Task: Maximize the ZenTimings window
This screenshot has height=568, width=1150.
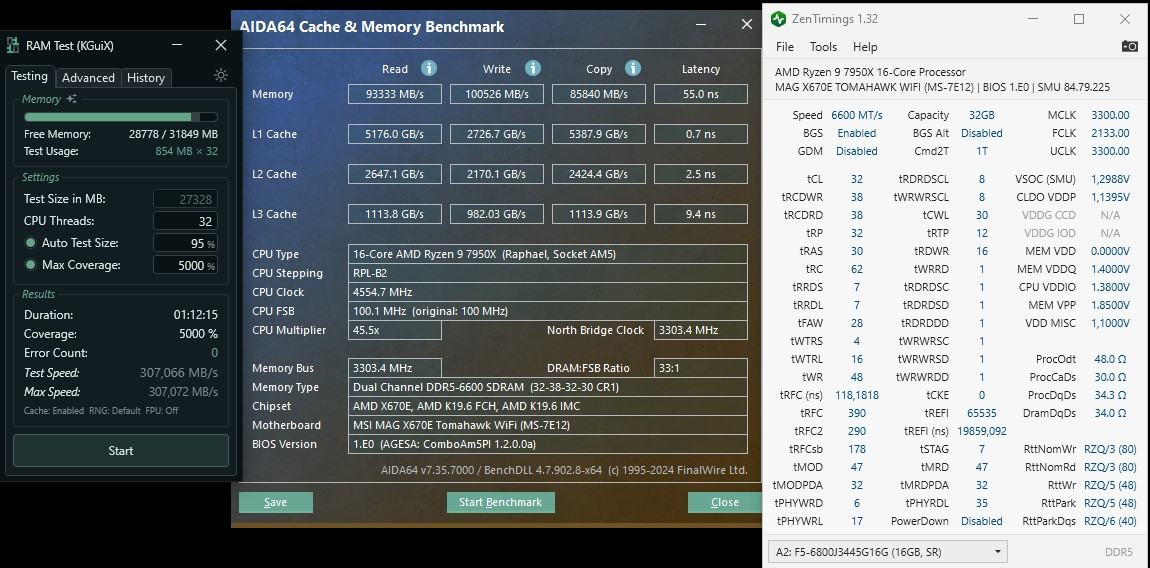Action: (x=1079, y=19)
